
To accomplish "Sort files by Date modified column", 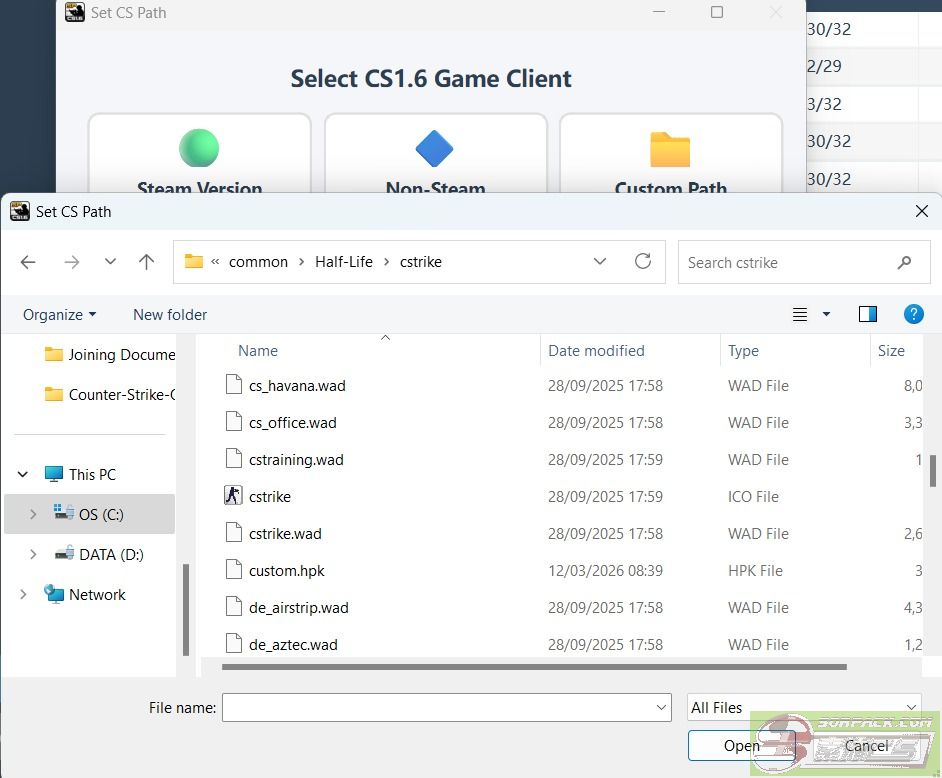I will [x=596, y=351].
